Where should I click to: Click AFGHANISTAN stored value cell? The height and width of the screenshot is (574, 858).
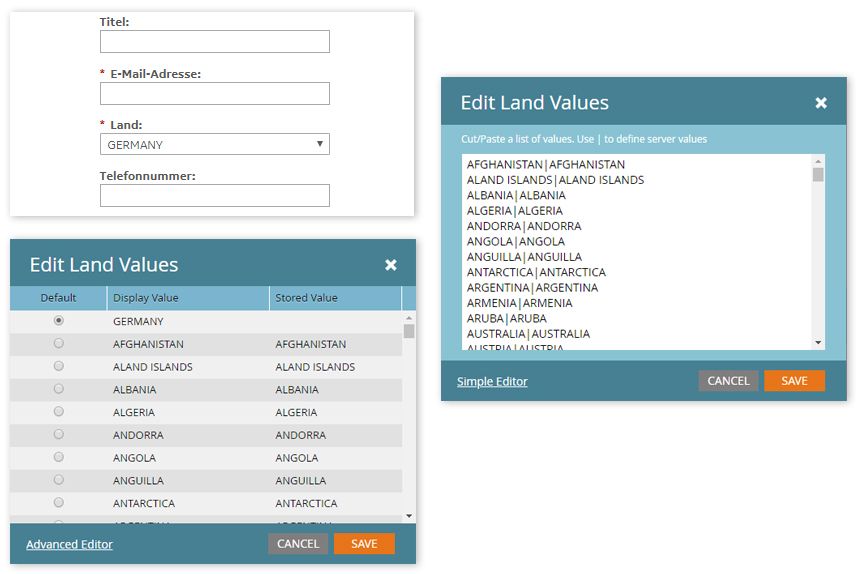335,344
